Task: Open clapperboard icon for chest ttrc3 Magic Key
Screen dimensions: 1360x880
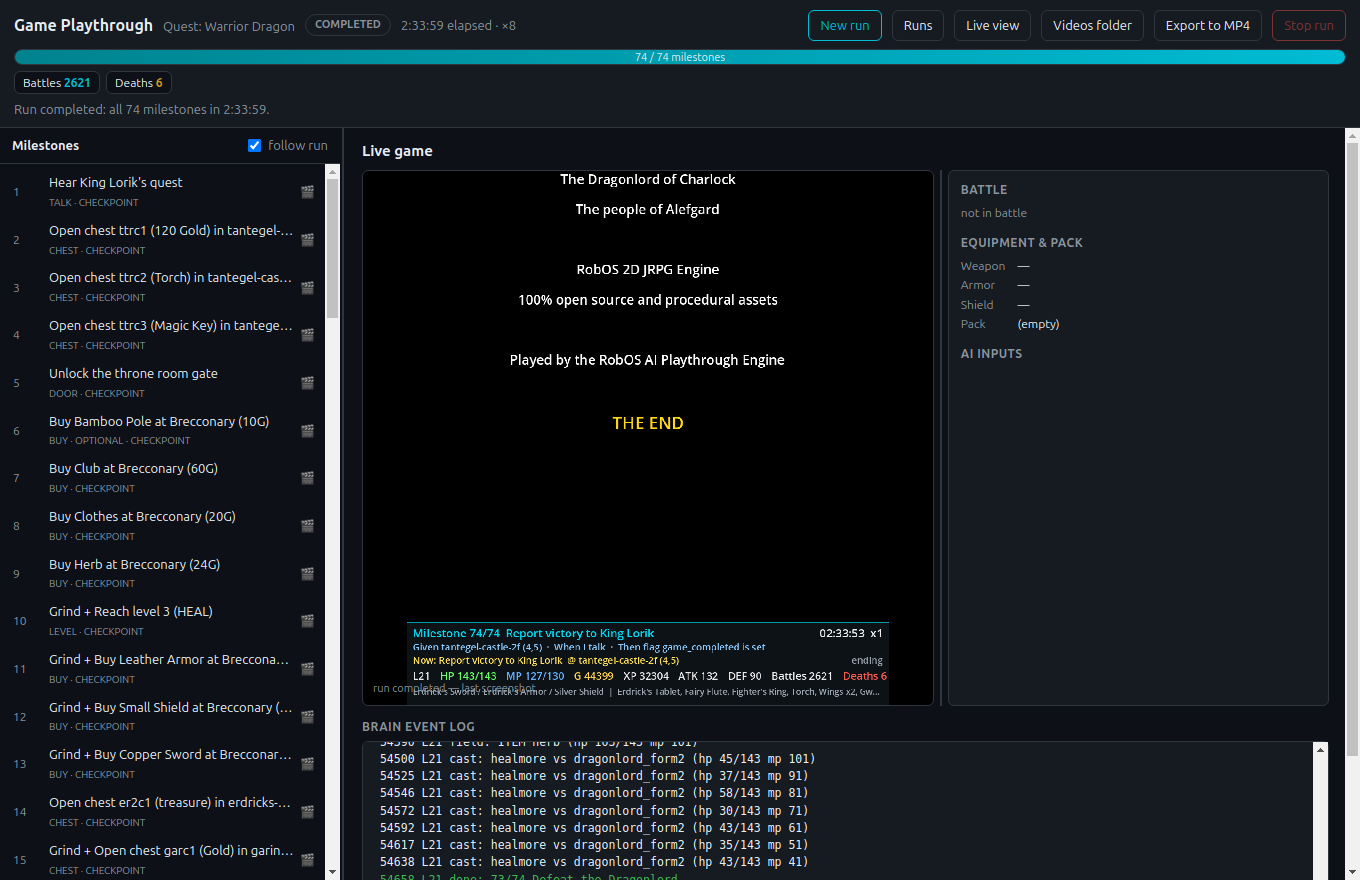Action: pyautogui.click(x=307, y=335)
